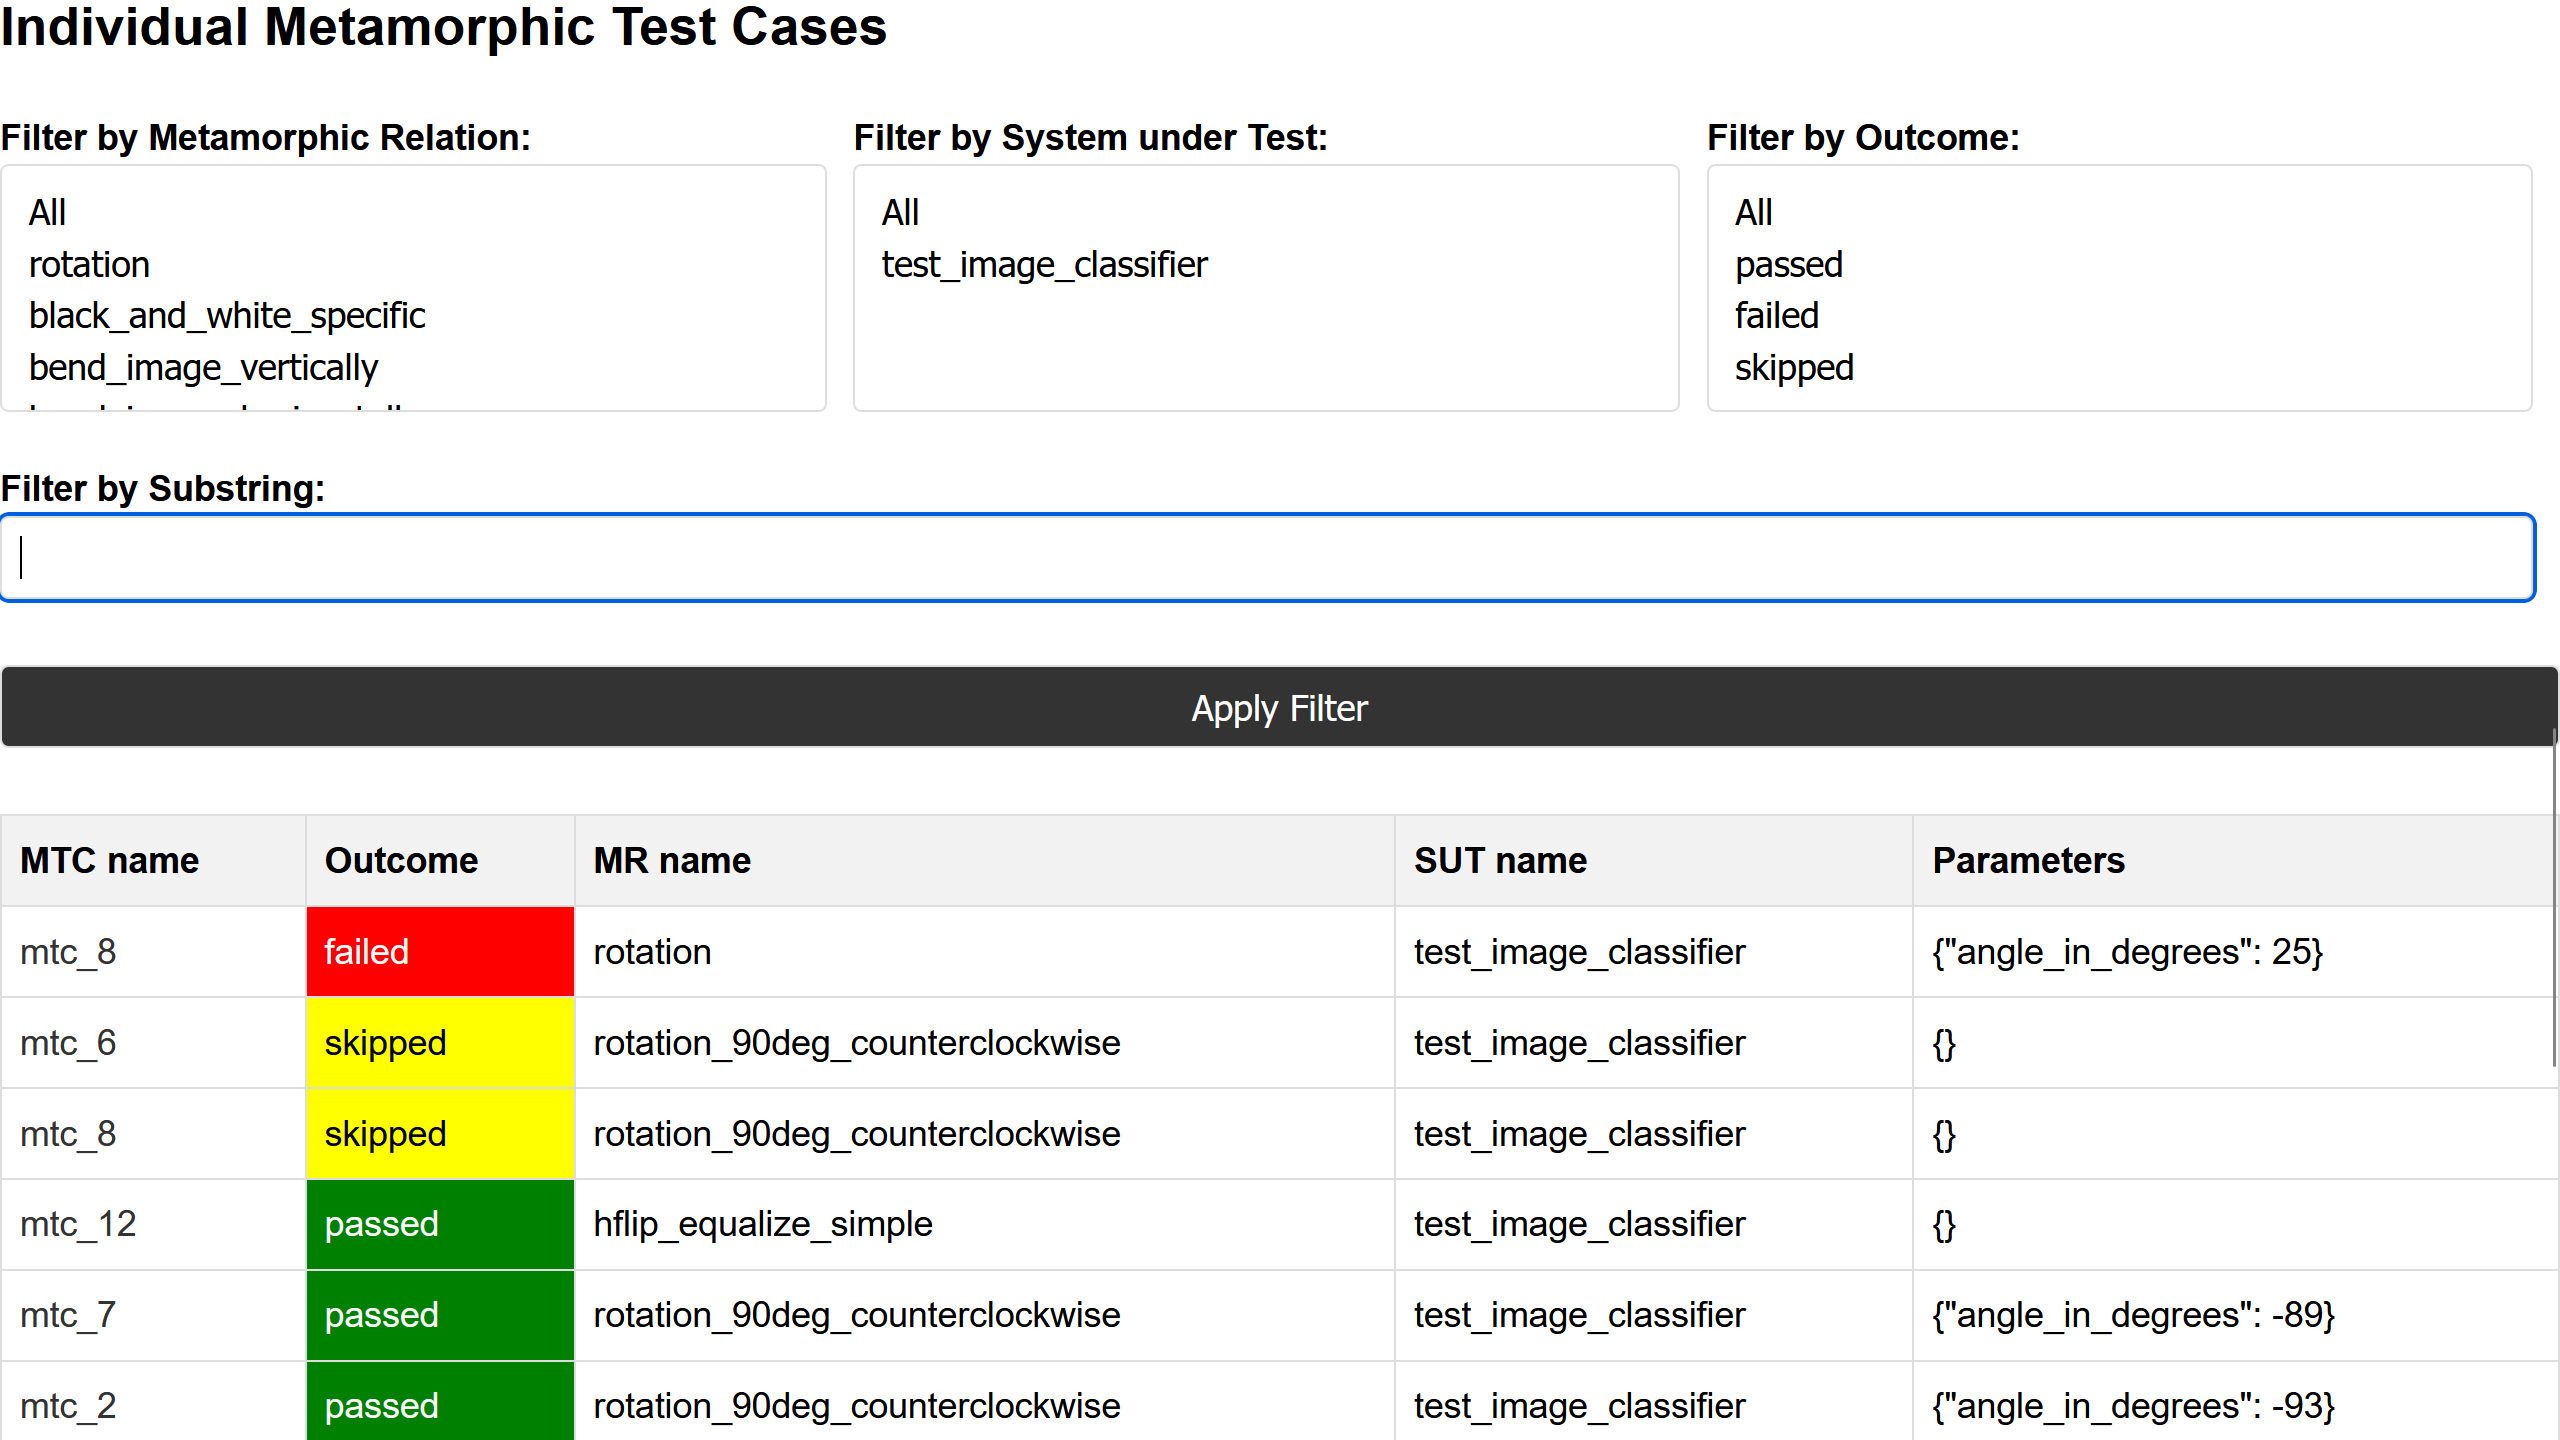Click the mtc_12 row name cell
Image resolution: width=2560 pixels, height=1440 pixels.
(x=78, y=1224)
